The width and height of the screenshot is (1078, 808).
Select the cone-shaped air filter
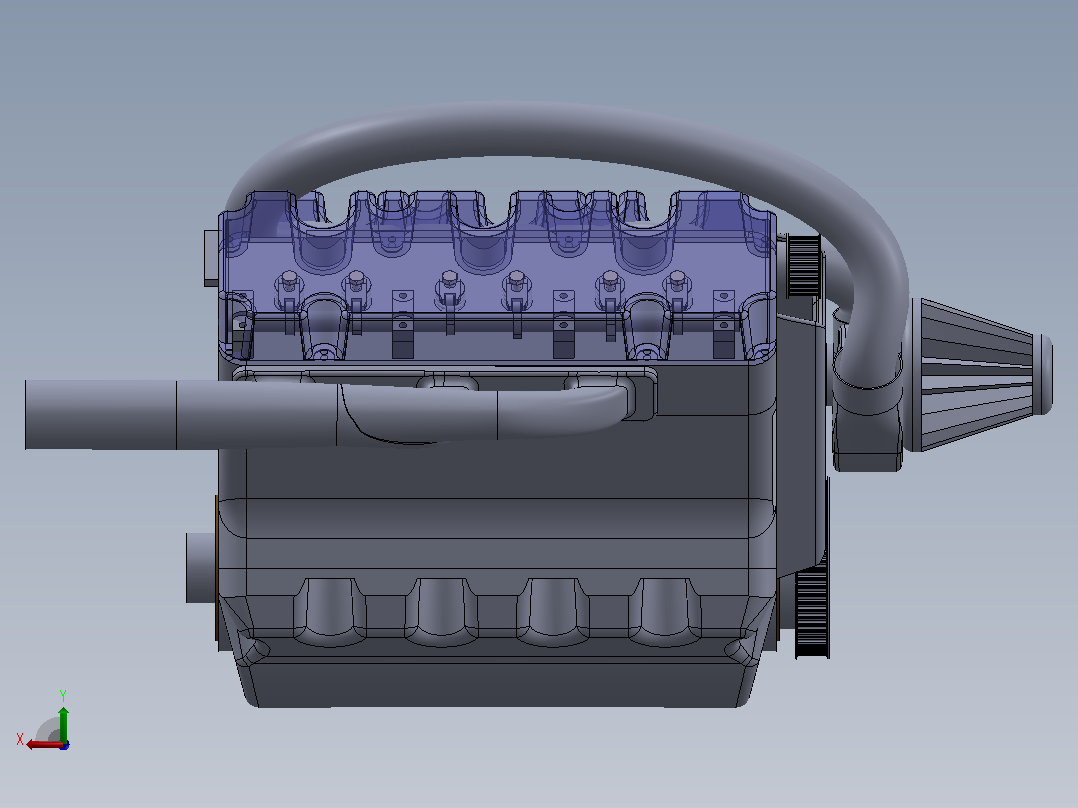pyautogui.click(x=980, y=375)
